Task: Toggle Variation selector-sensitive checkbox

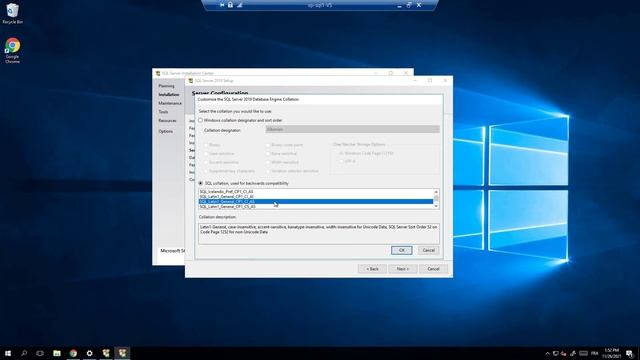Action: pyautogui.click(x=268, y=171)
